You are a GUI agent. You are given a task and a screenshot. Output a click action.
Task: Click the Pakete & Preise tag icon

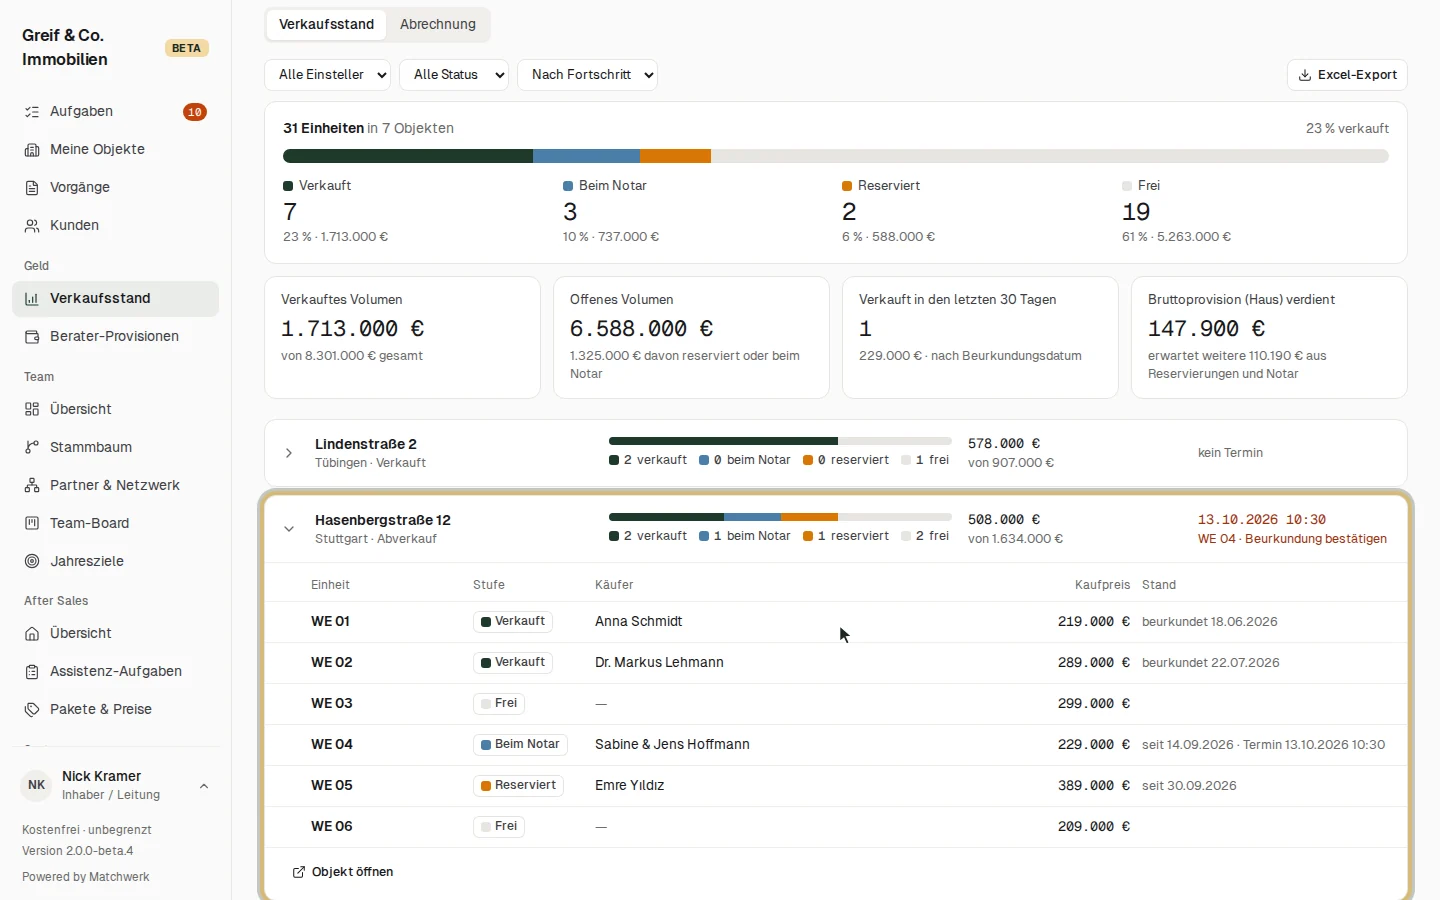click(x=32, y=710)
